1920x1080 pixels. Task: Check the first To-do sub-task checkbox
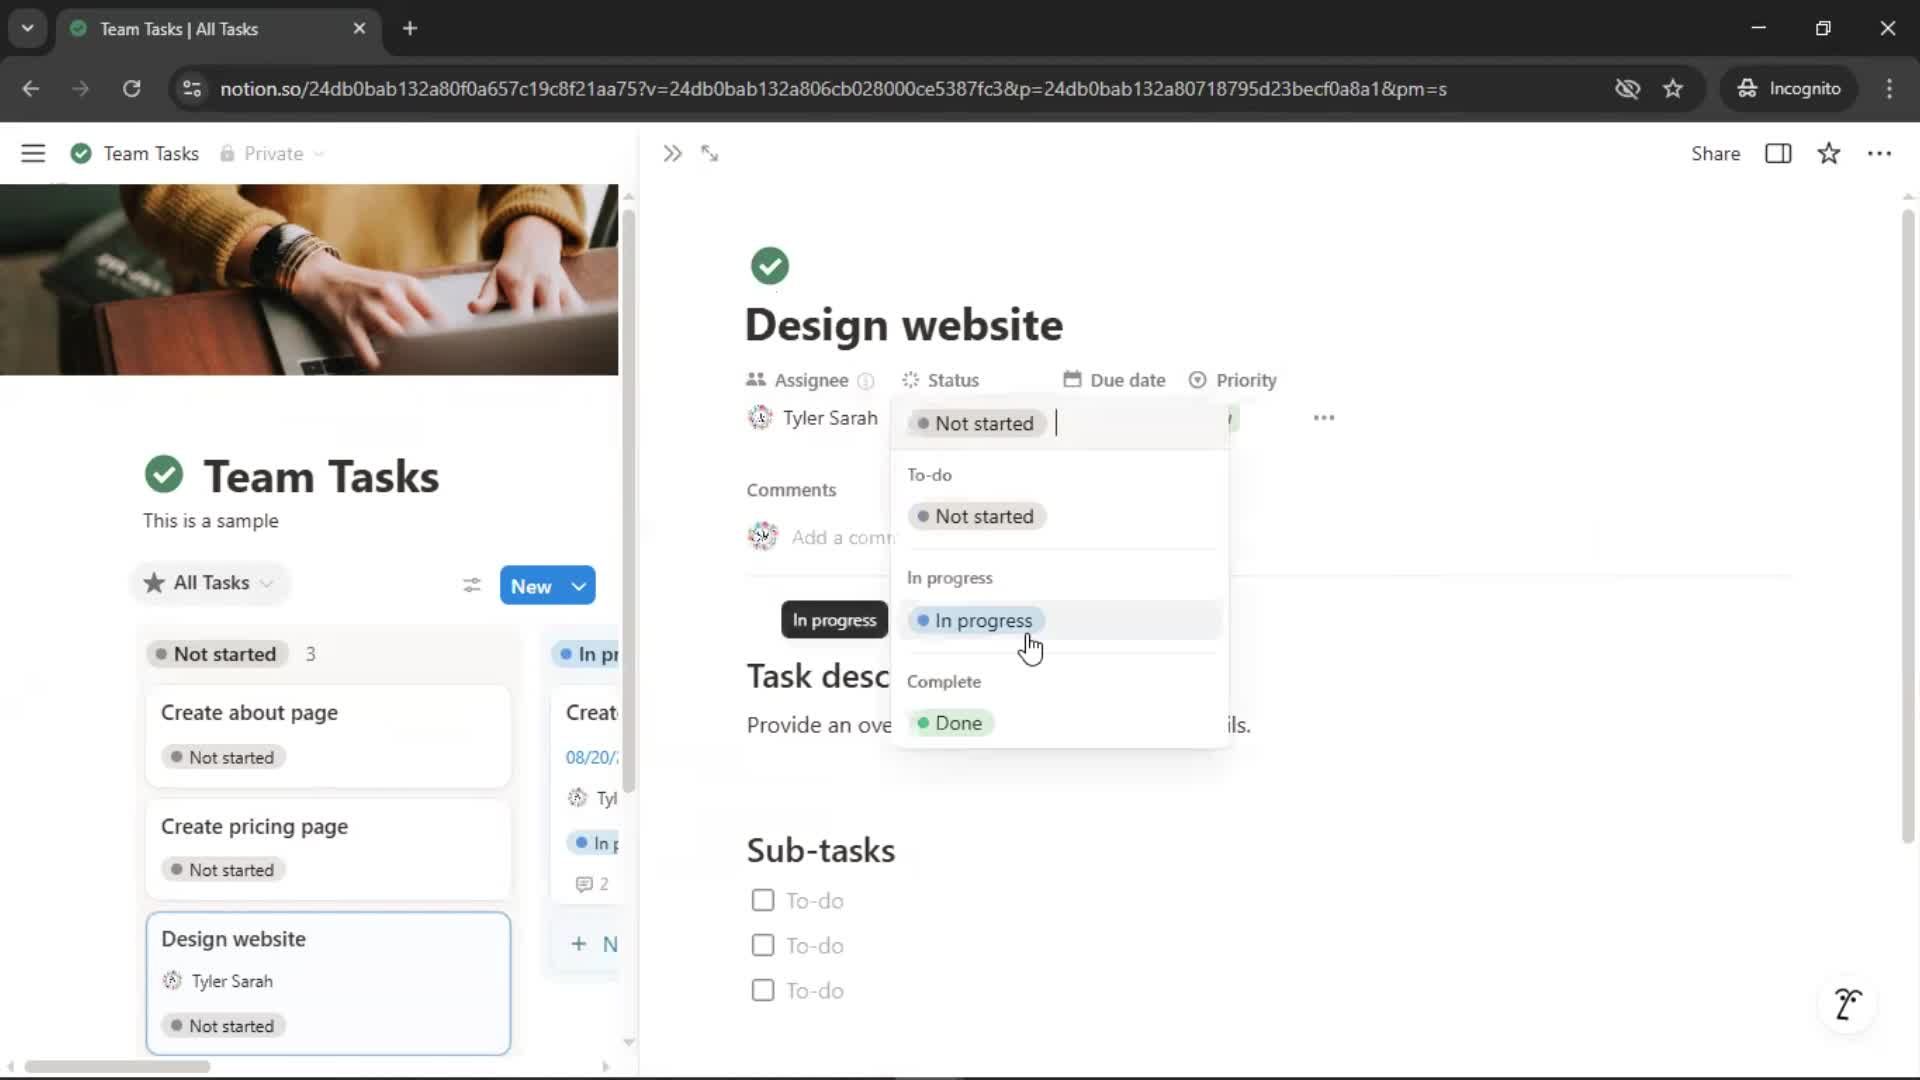tap(763, 900)
